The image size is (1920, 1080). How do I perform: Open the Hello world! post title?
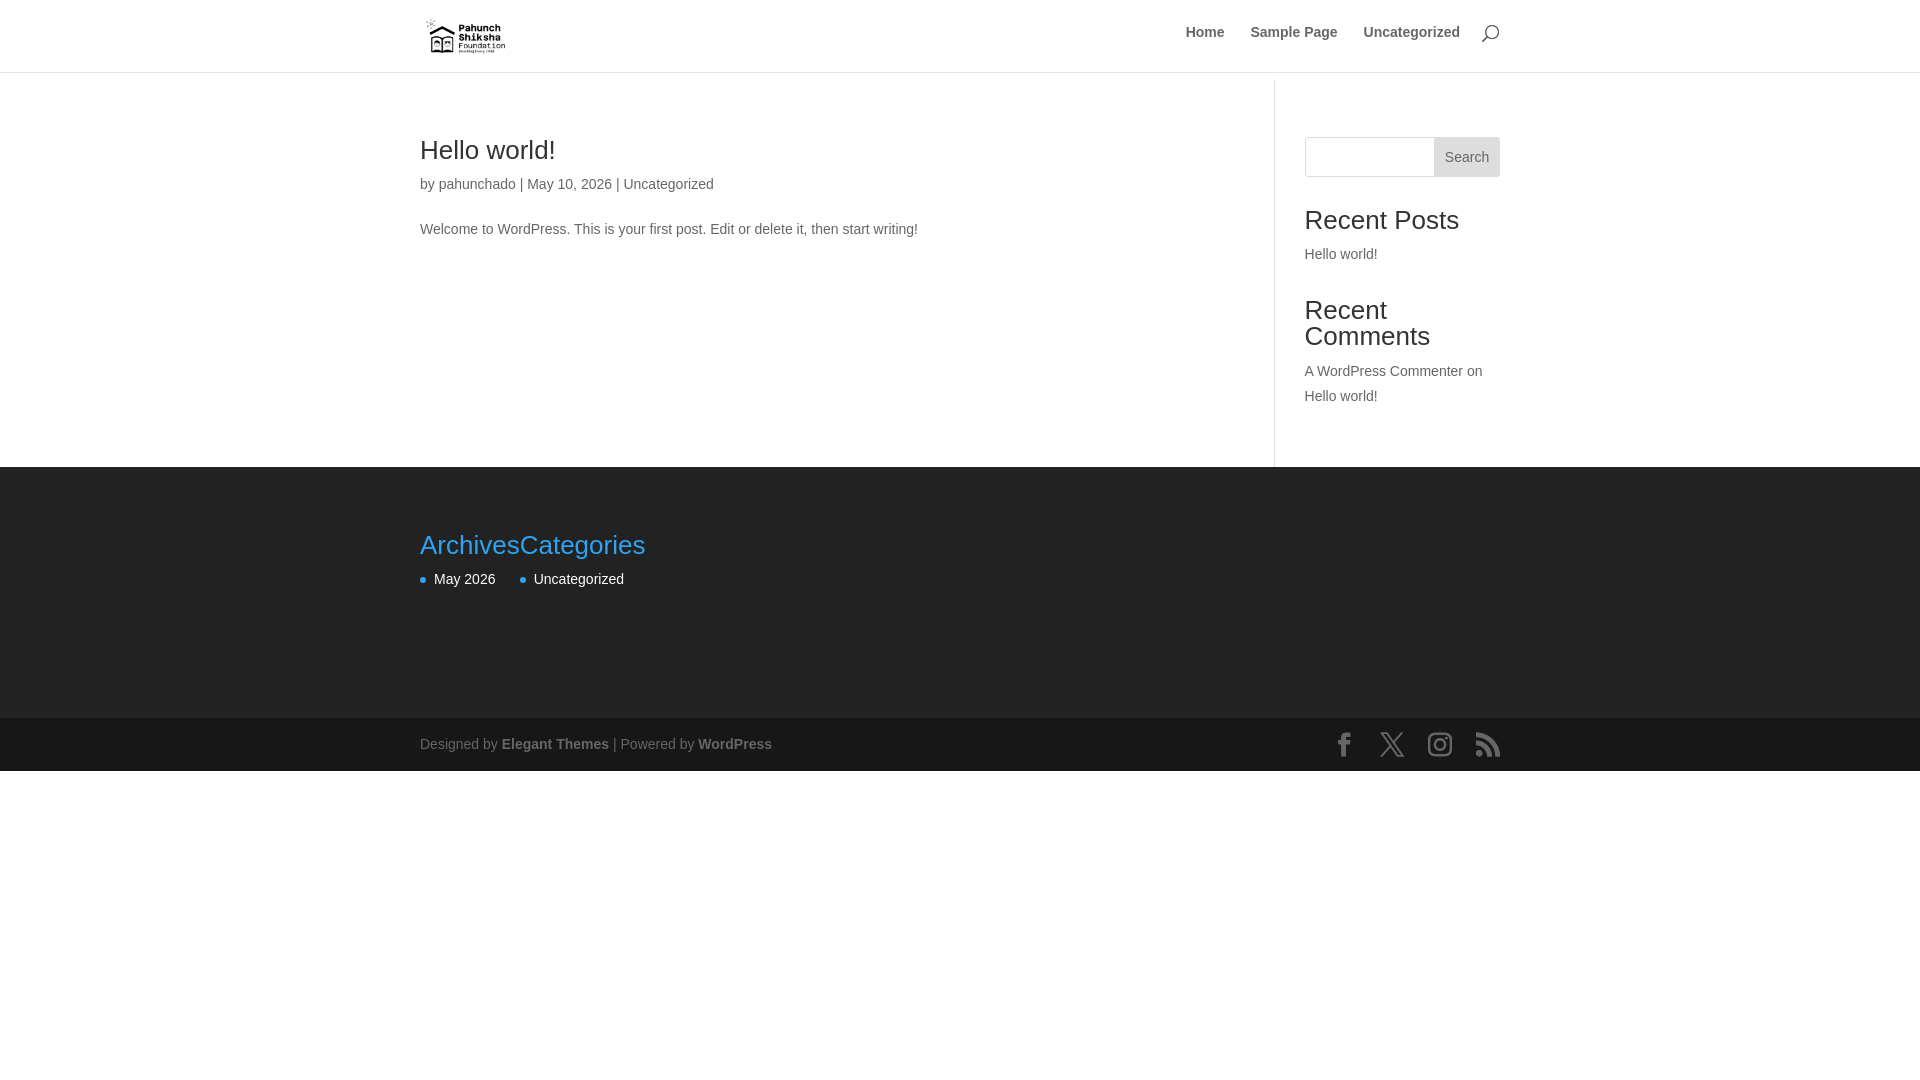tap(487, 150)
